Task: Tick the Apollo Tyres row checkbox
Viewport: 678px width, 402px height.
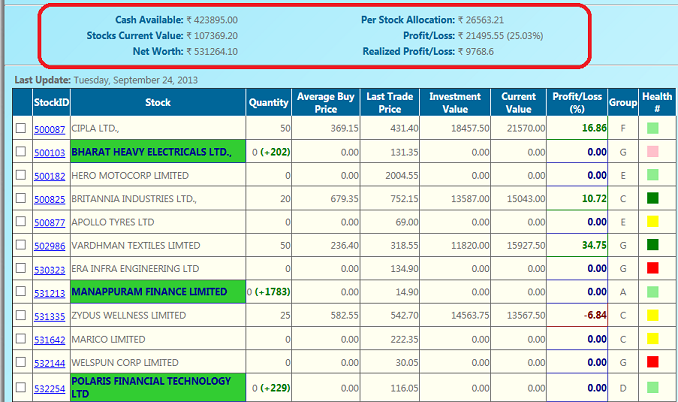Action: tap(21, 221)
